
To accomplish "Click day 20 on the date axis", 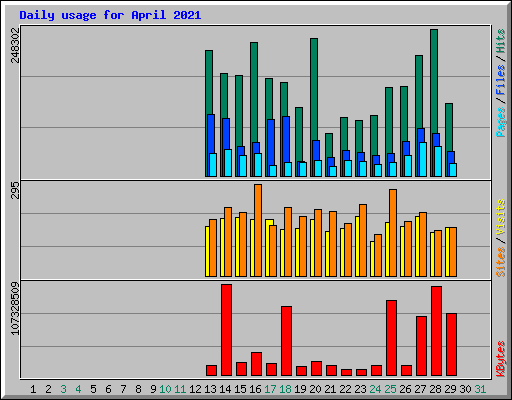I will tap(315, 389).
